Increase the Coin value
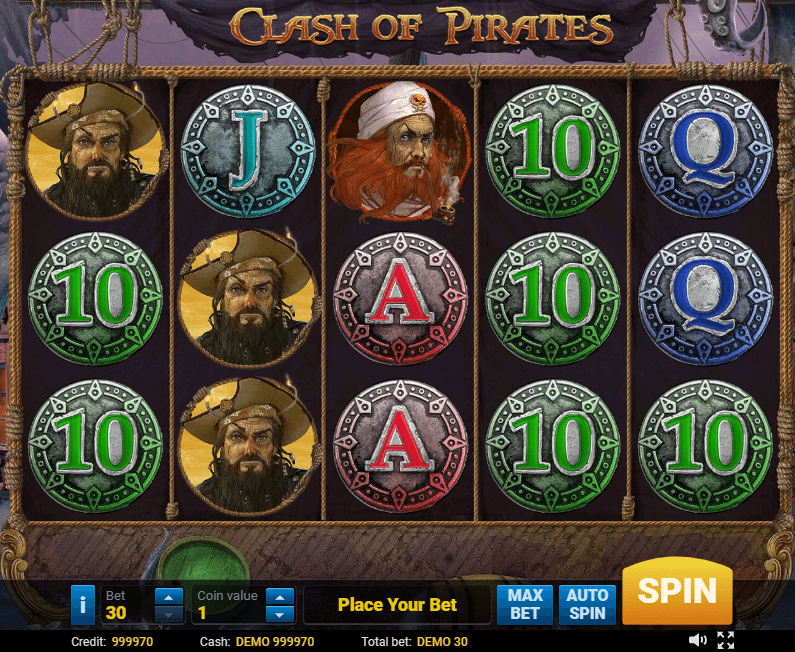 (x=280, y=597)
